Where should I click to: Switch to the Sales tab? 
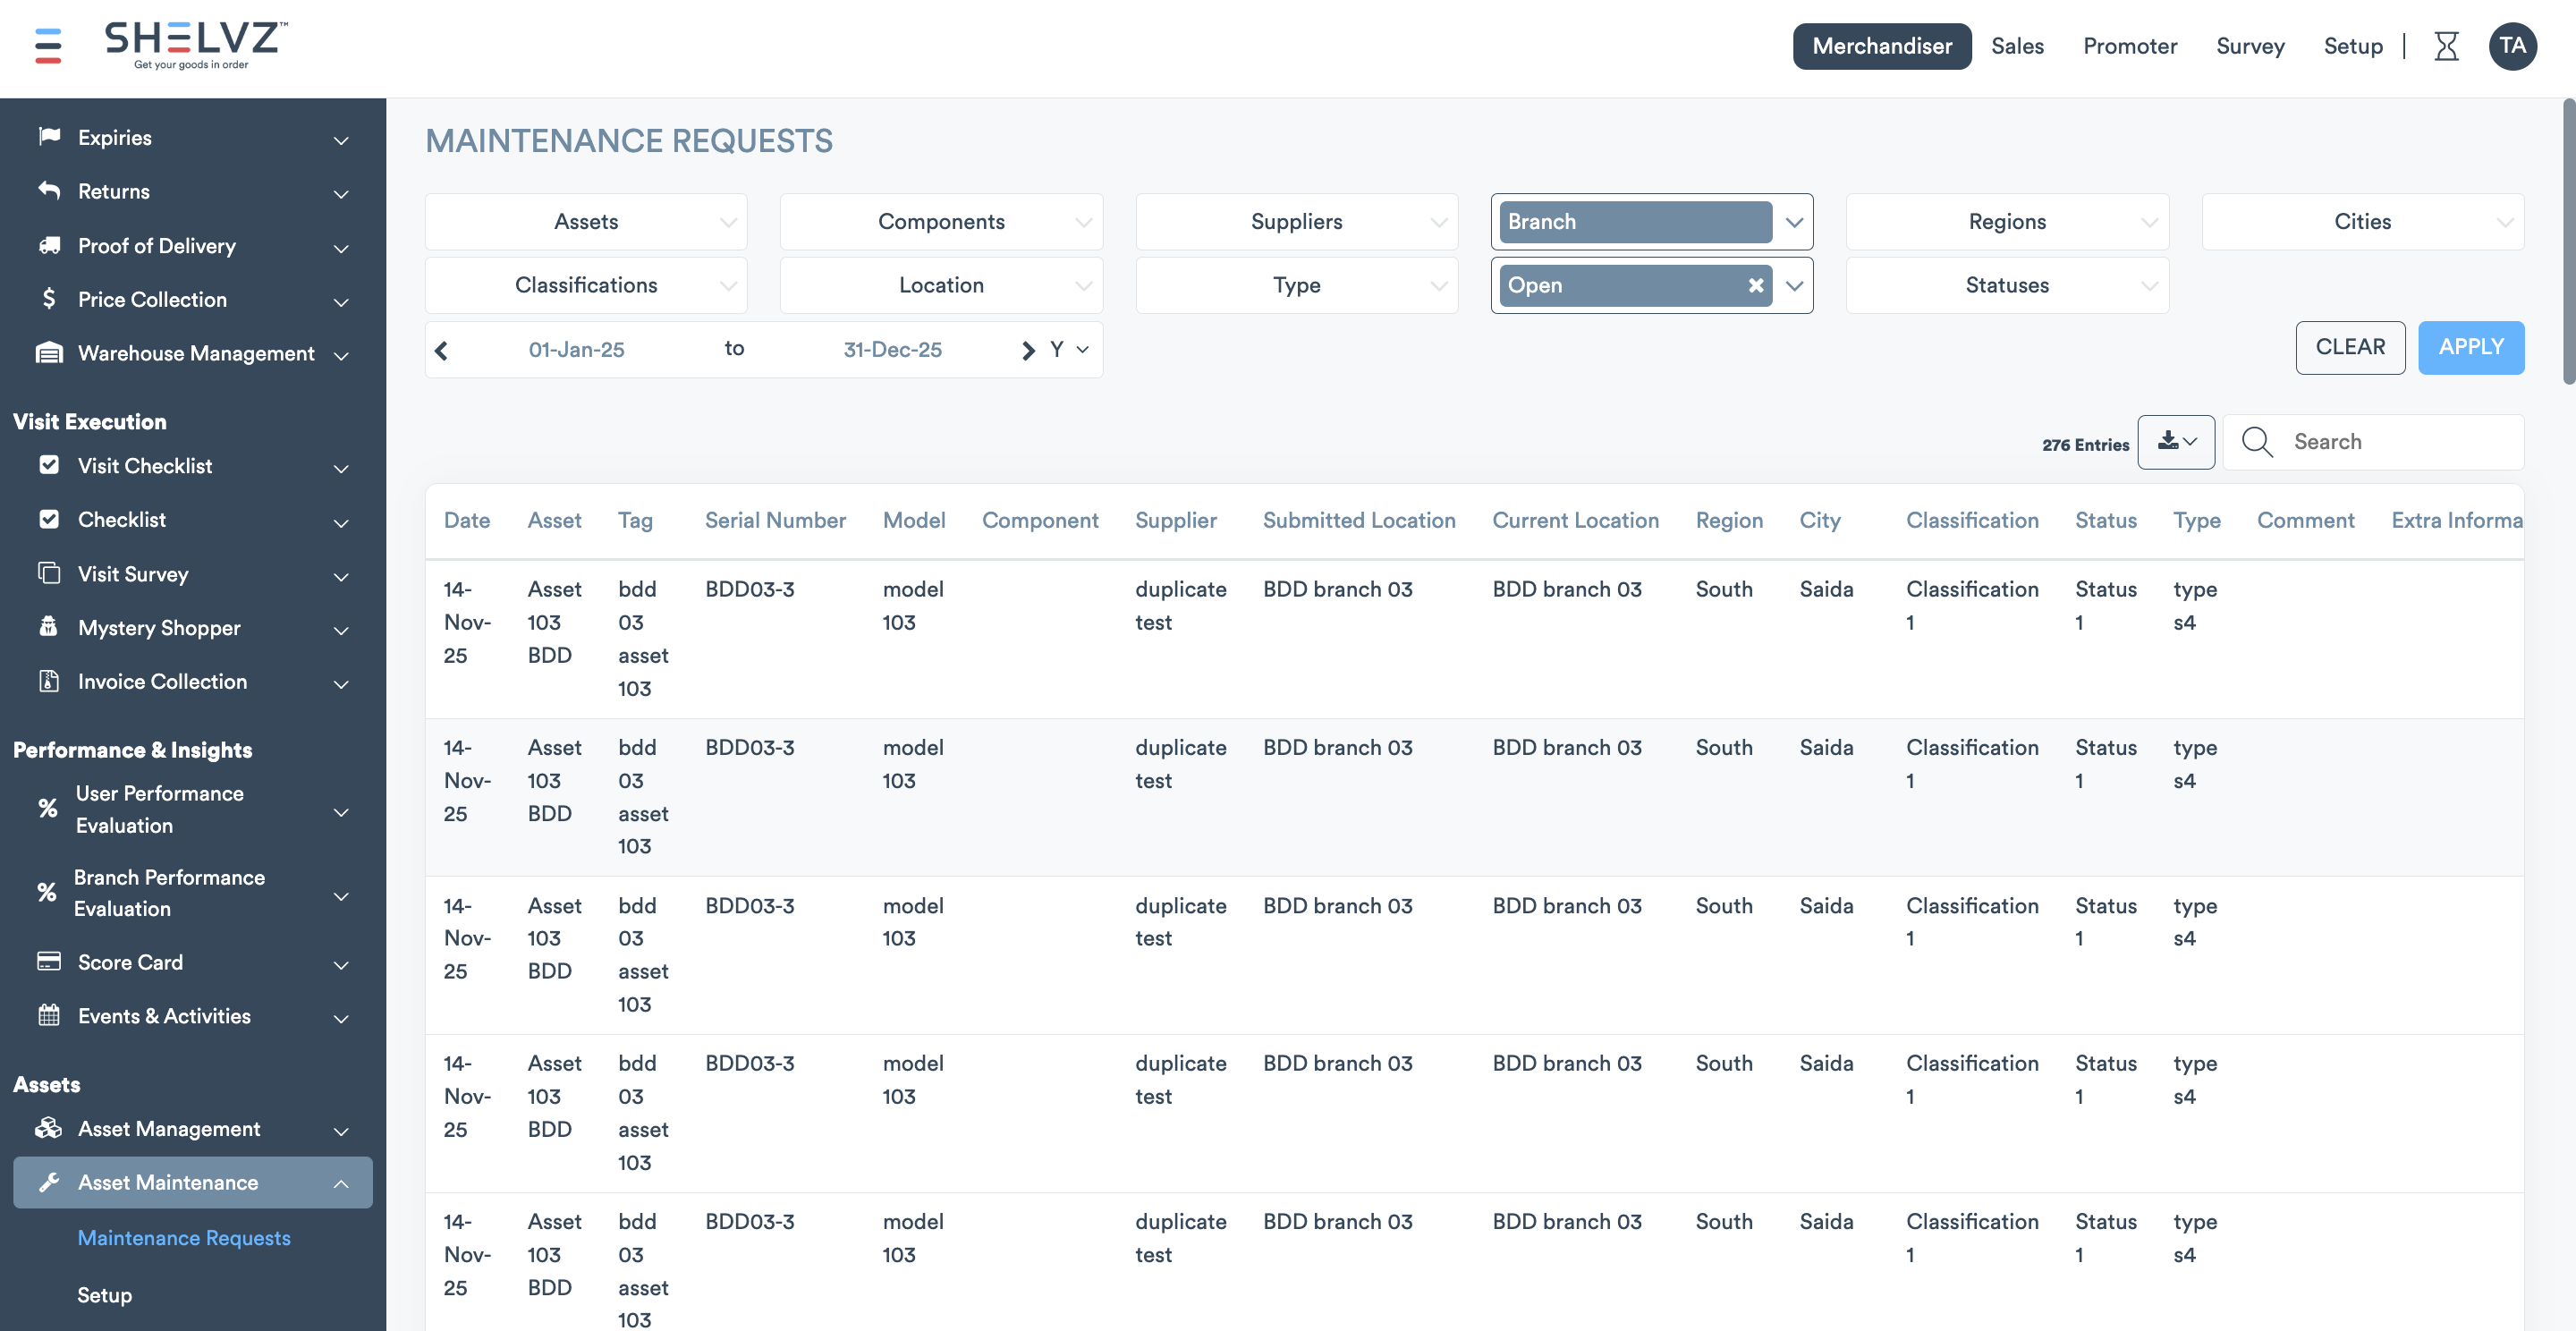pyautogui.click(x=2017, y=46)
